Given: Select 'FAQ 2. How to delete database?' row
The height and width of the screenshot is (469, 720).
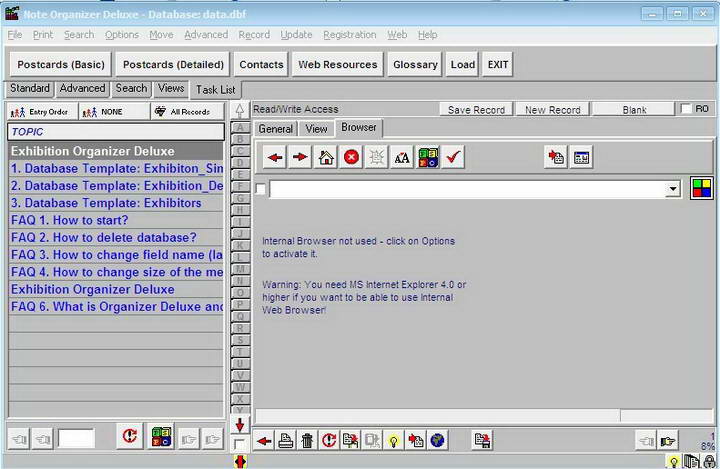Looking at the screenshot, I should click(116, 237).
